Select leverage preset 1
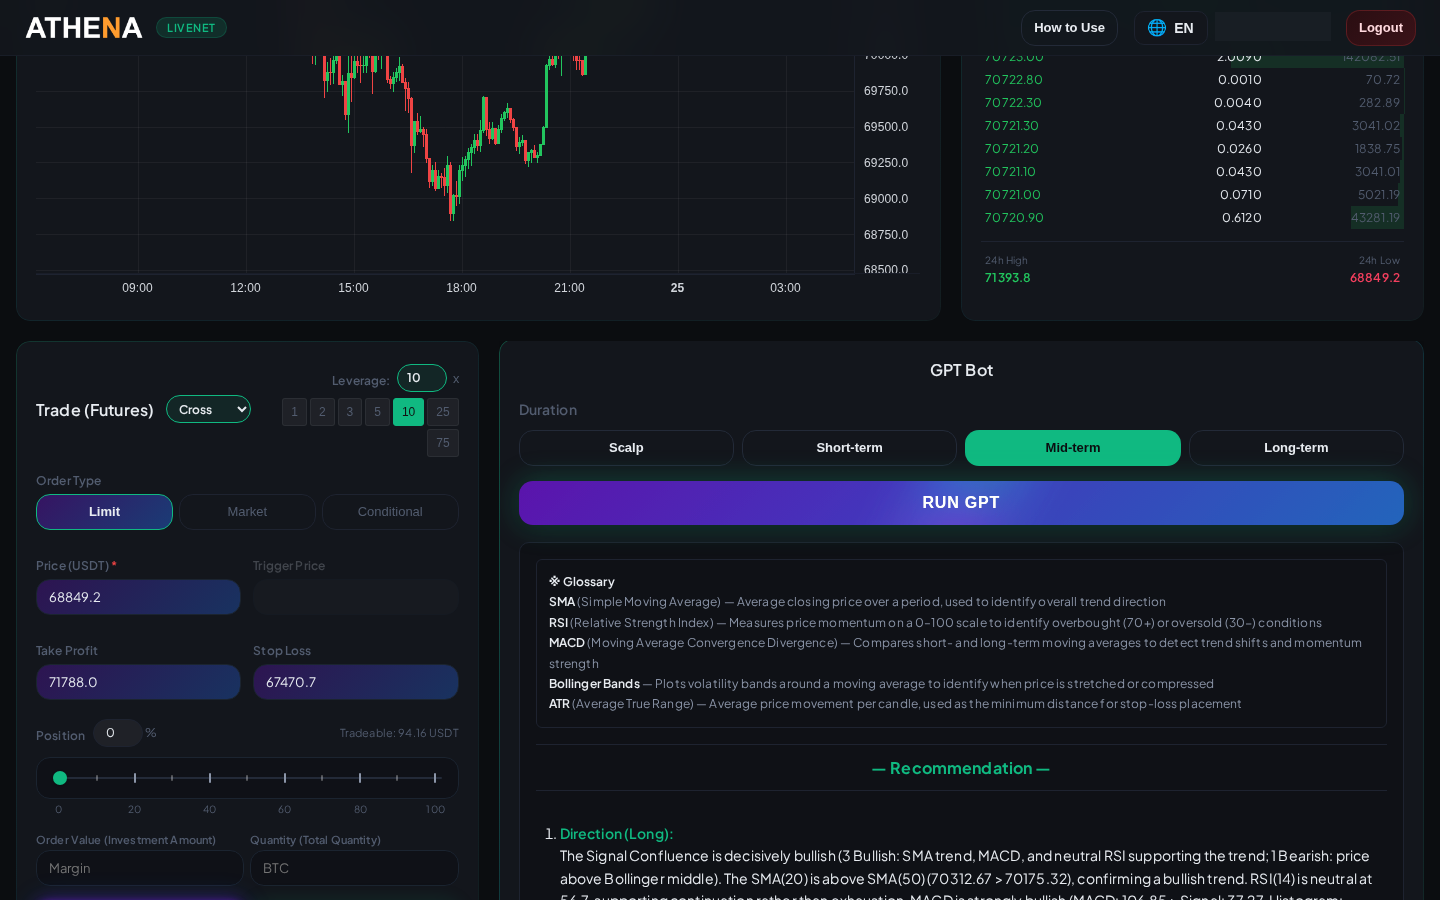 pyautogui.click(x=294, y=411)
